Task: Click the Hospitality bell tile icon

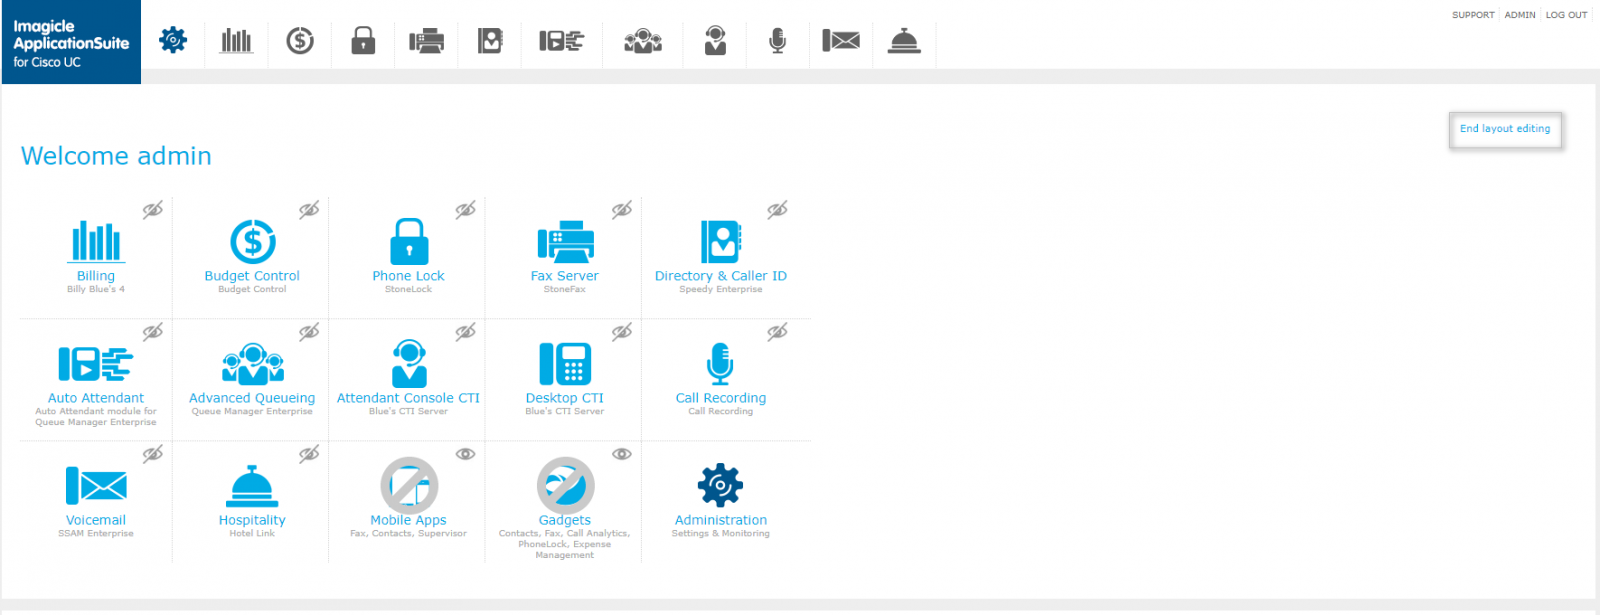Action: point(252,486)
